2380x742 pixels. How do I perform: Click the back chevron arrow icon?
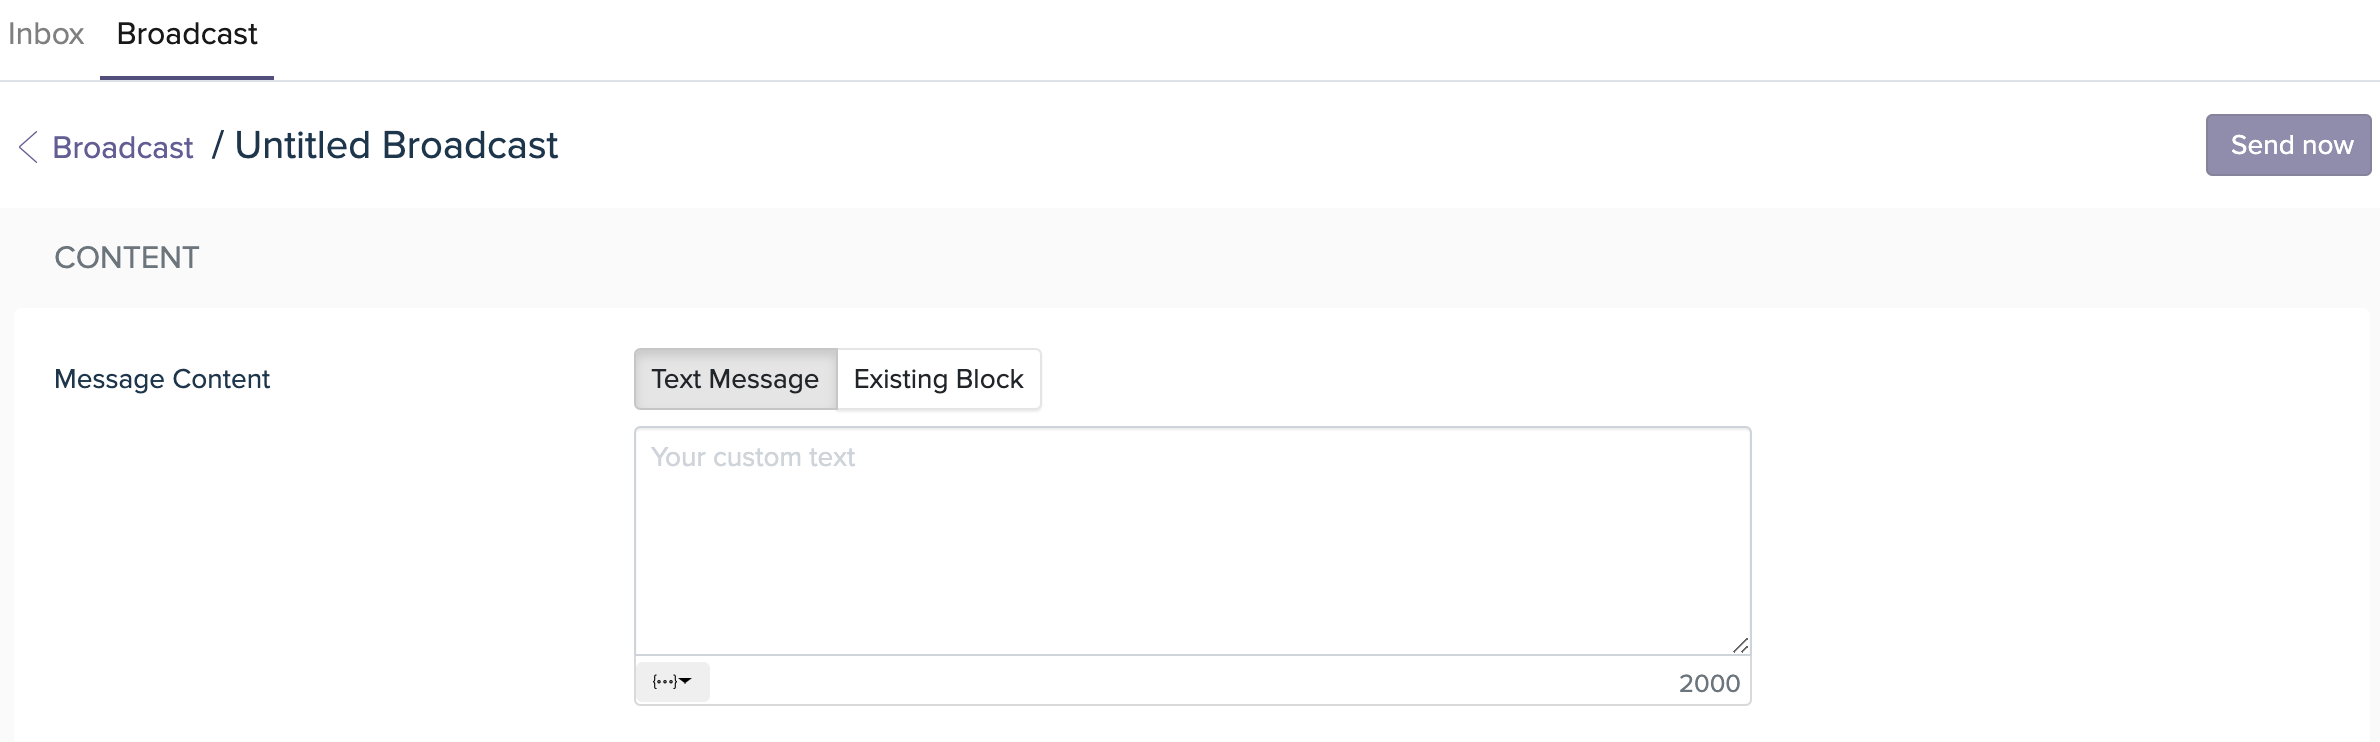tap(28, 147)
